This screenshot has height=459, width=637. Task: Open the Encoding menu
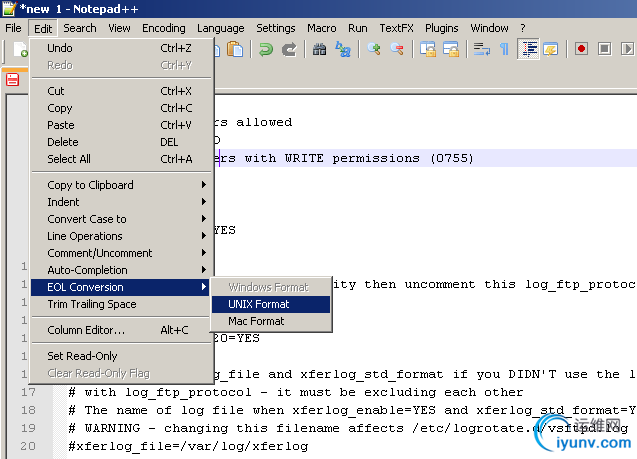(164, 28)
